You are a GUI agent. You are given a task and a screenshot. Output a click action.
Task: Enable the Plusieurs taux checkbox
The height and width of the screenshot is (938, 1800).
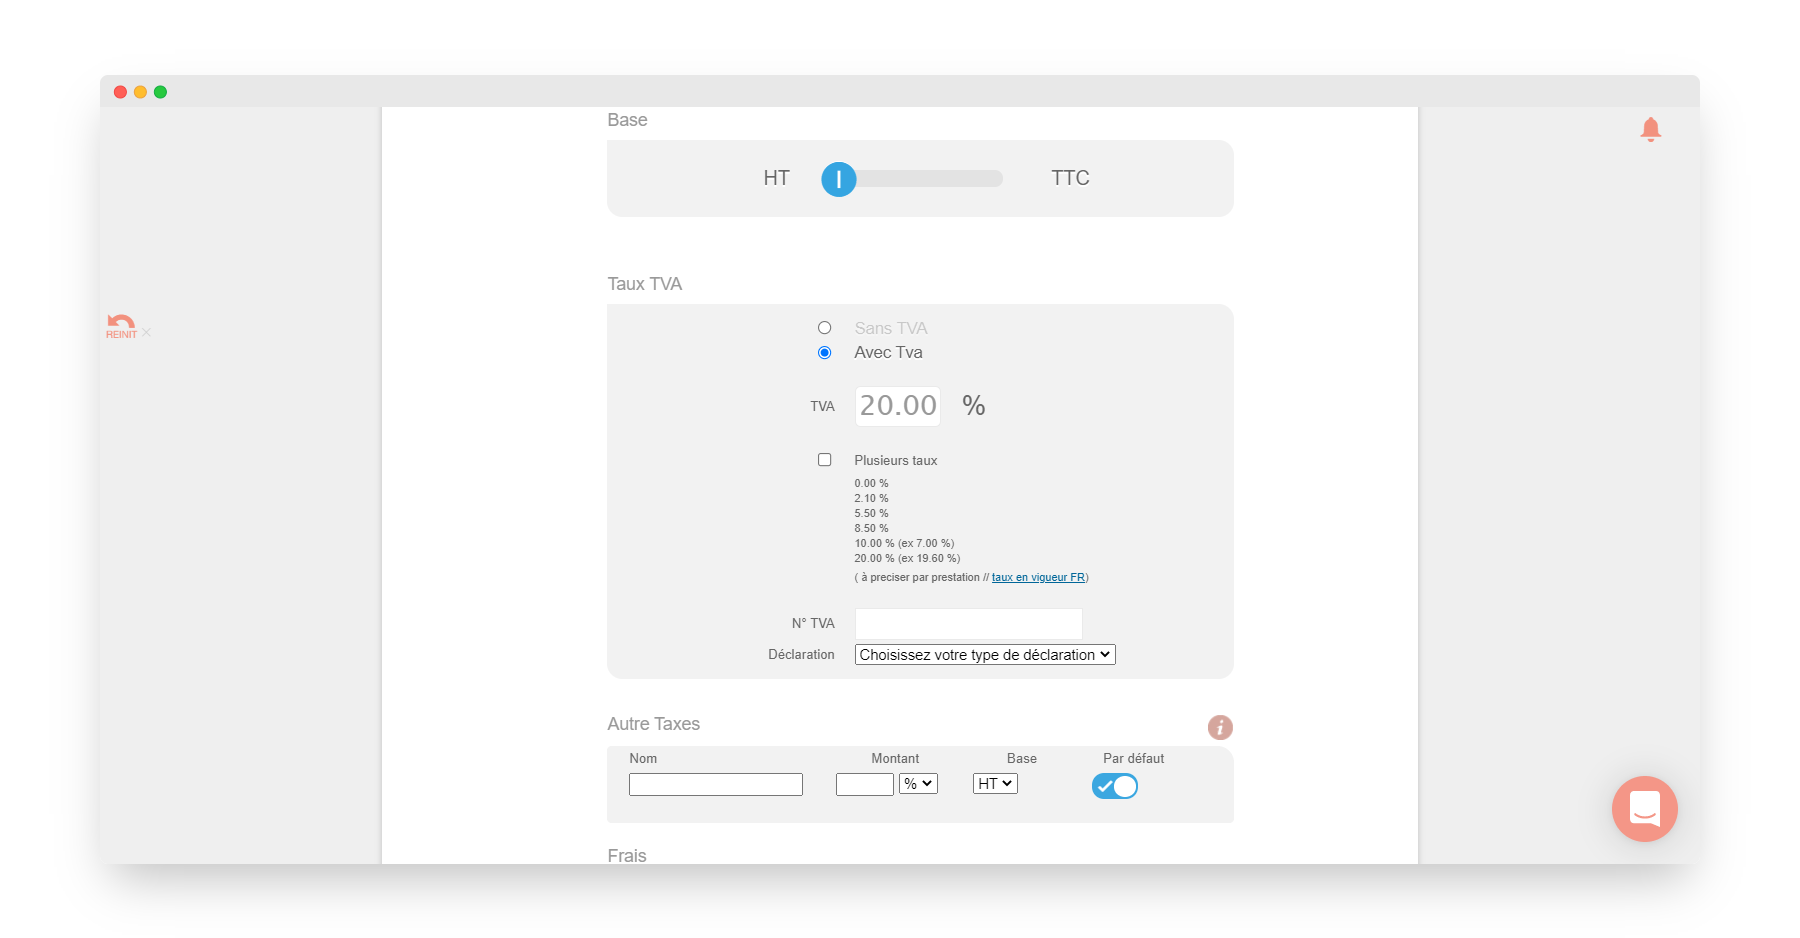pyautogui.click(x=825, y=460)
